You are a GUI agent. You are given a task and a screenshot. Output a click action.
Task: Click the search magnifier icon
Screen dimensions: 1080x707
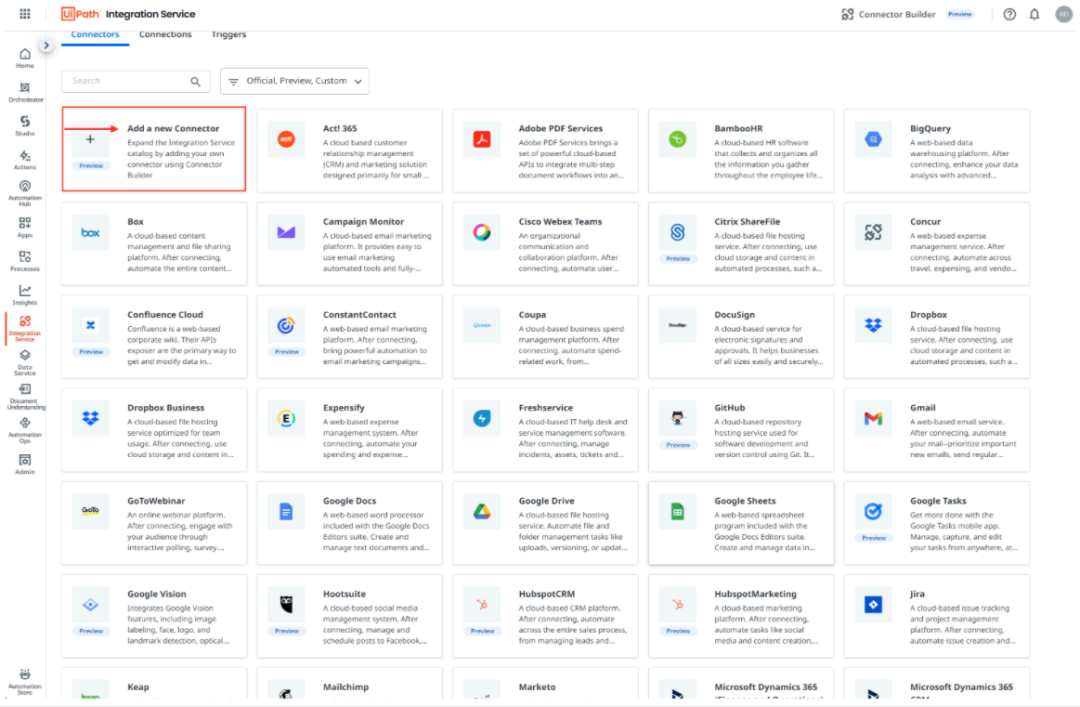196,81
